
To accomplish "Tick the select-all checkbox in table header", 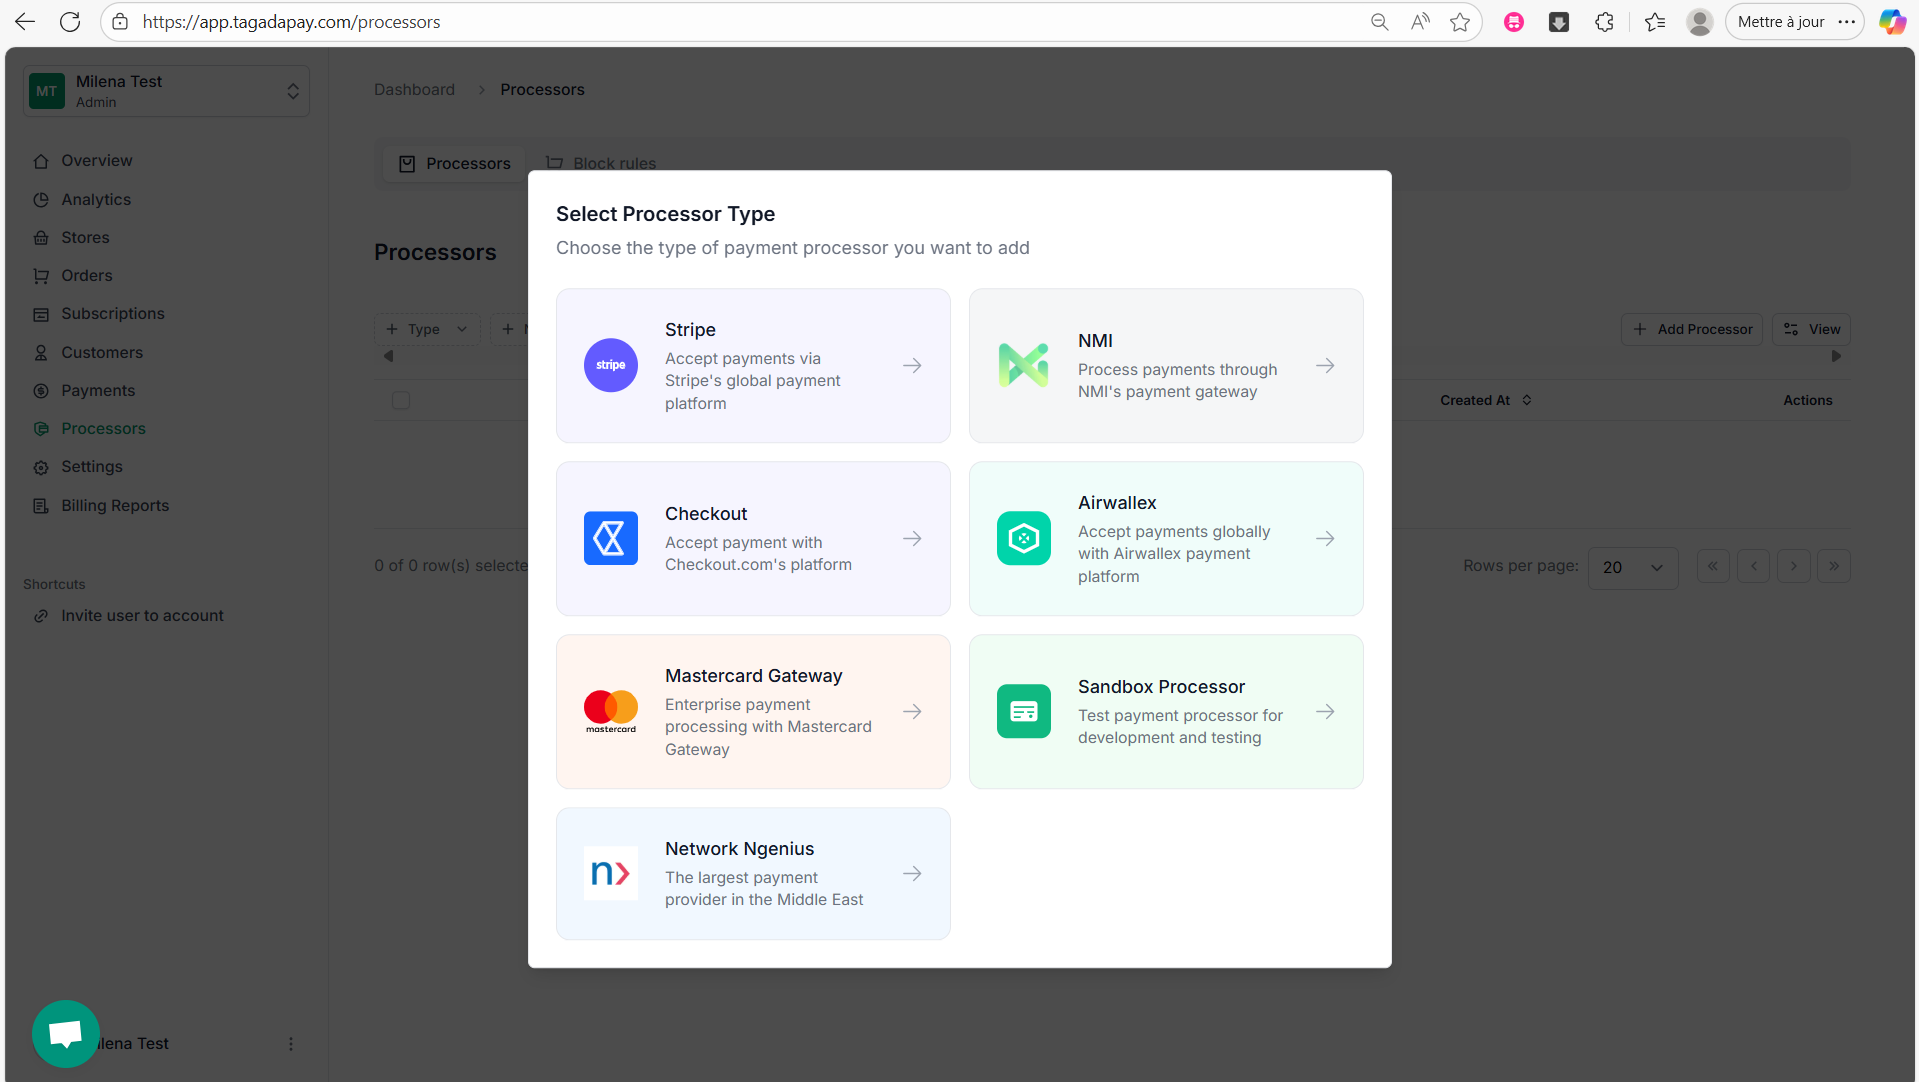I will 401,400.
